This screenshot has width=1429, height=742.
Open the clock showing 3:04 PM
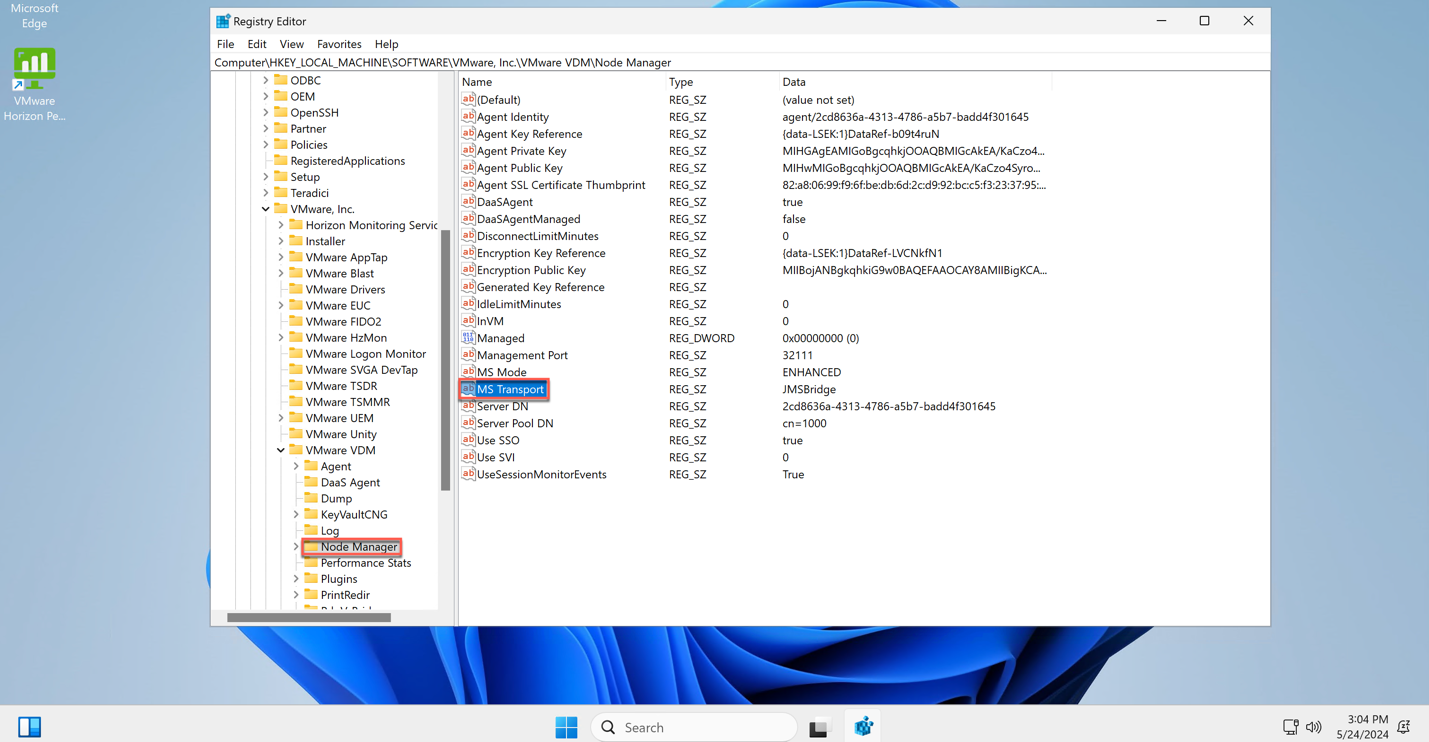(1362, 727)
